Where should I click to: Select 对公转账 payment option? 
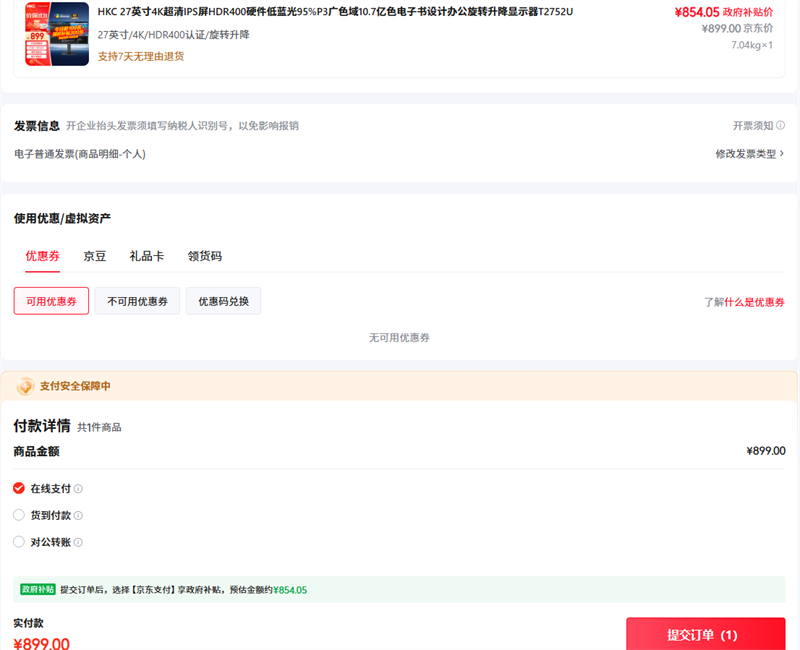click(x=19, y=543)
